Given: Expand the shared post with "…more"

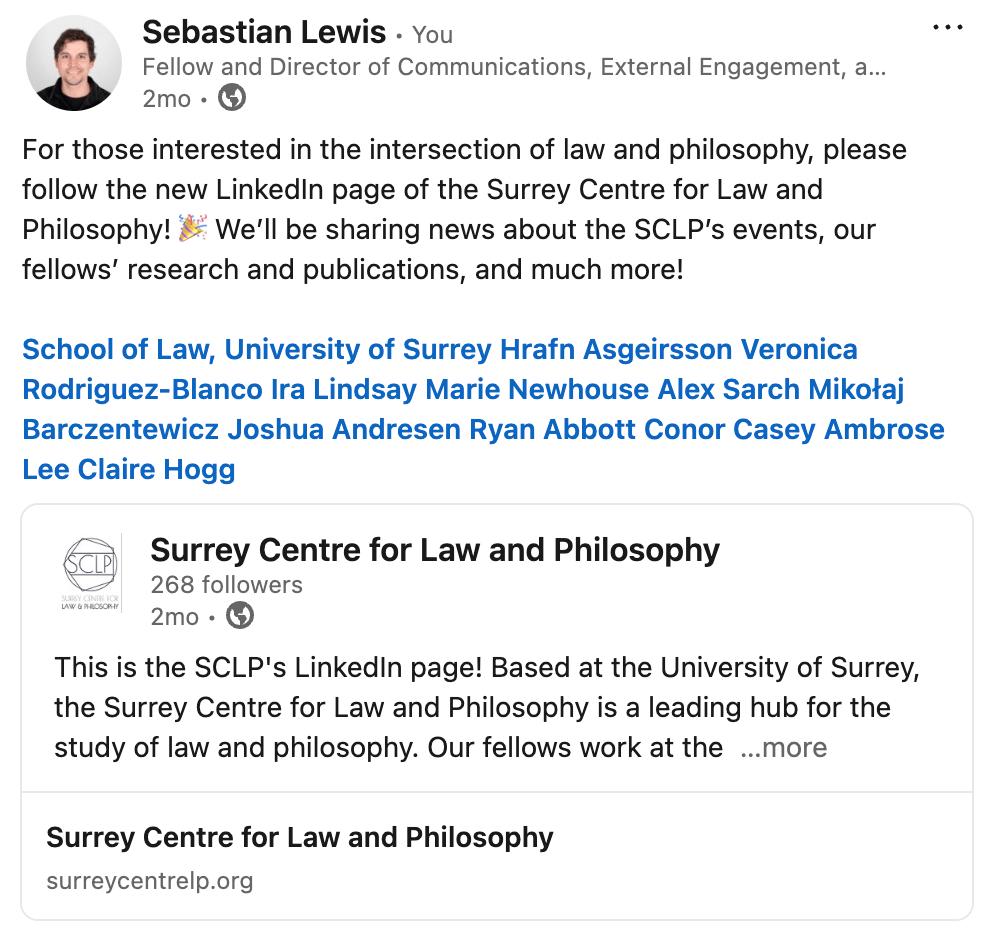Looking at the screenshot, I should coord(783,748).
